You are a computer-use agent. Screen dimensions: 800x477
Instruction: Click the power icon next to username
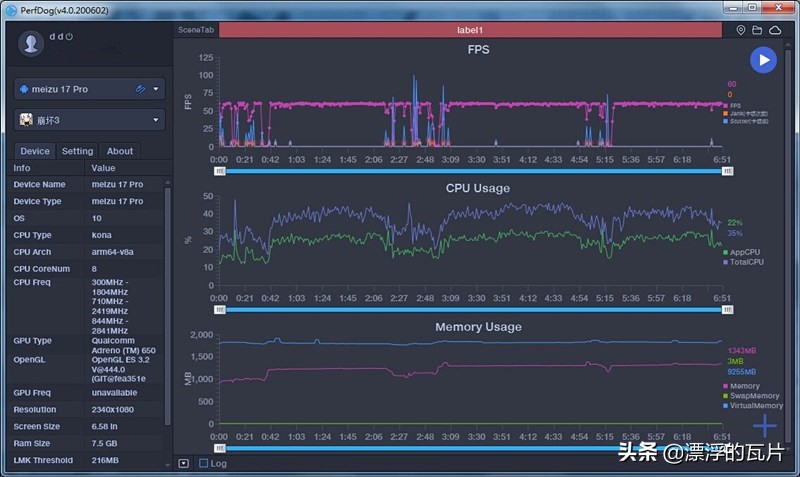tap(69, 37)
